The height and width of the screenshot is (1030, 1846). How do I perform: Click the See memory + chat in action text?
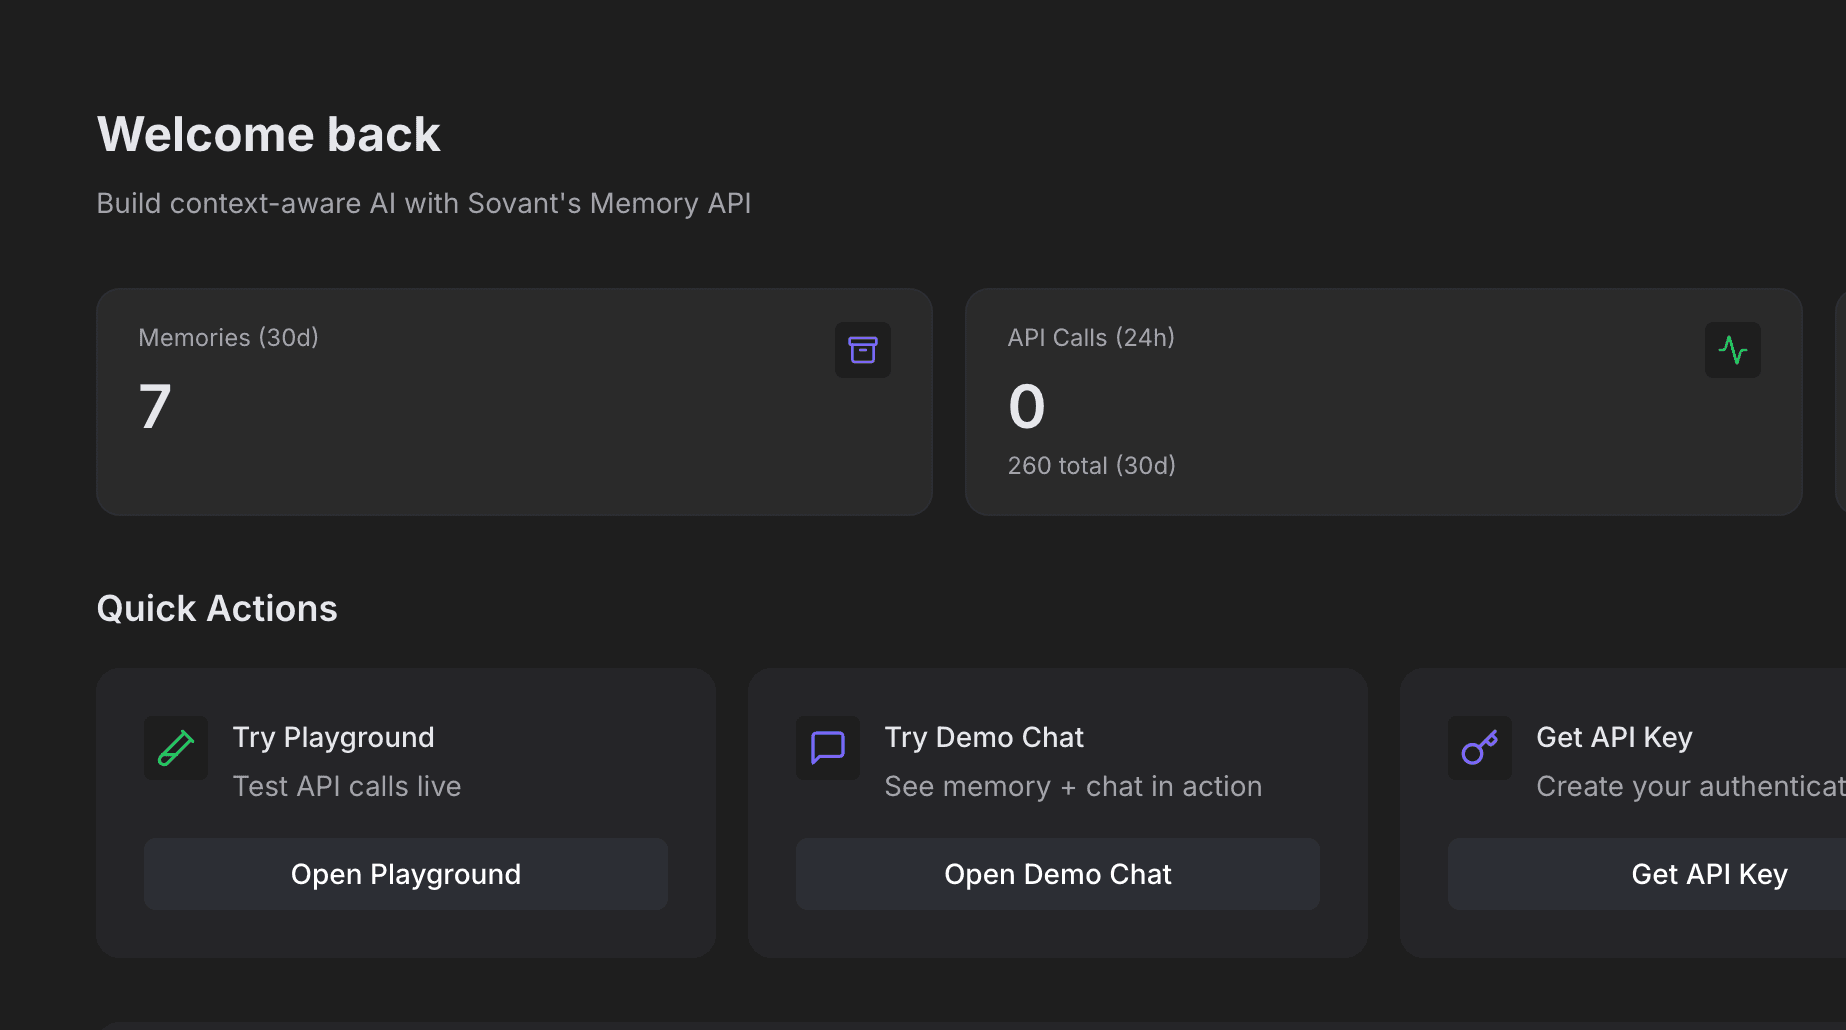(x=1073, y=787)
